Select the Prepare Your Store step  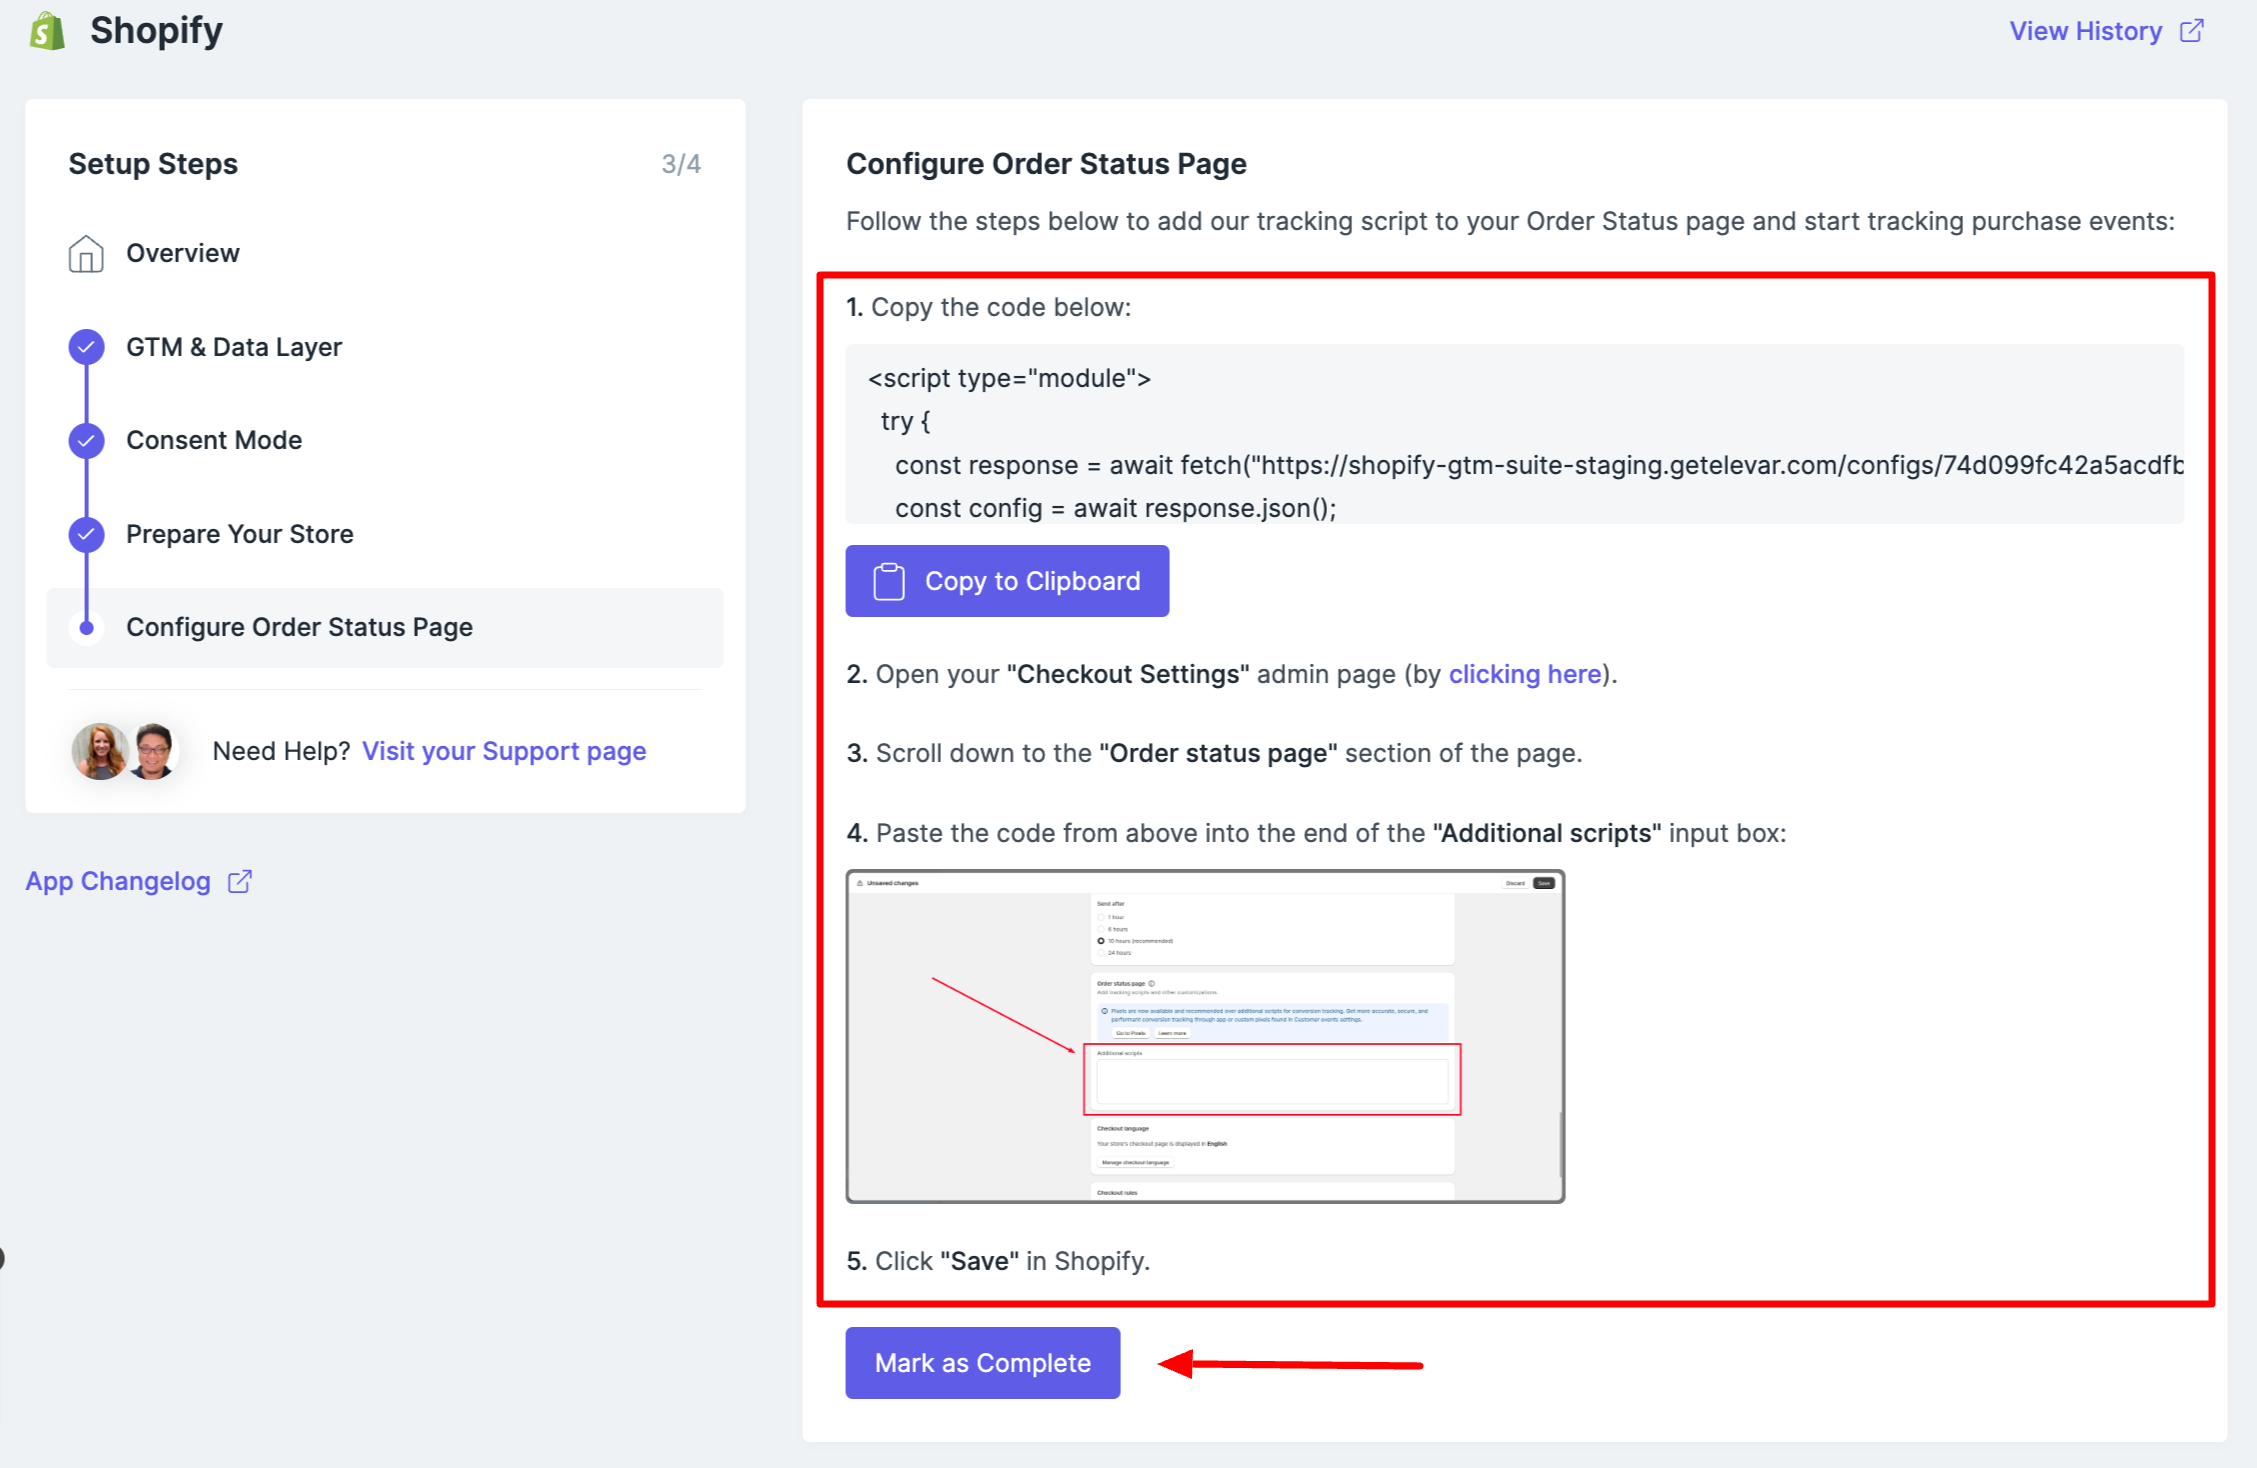(x=240, y=534)
